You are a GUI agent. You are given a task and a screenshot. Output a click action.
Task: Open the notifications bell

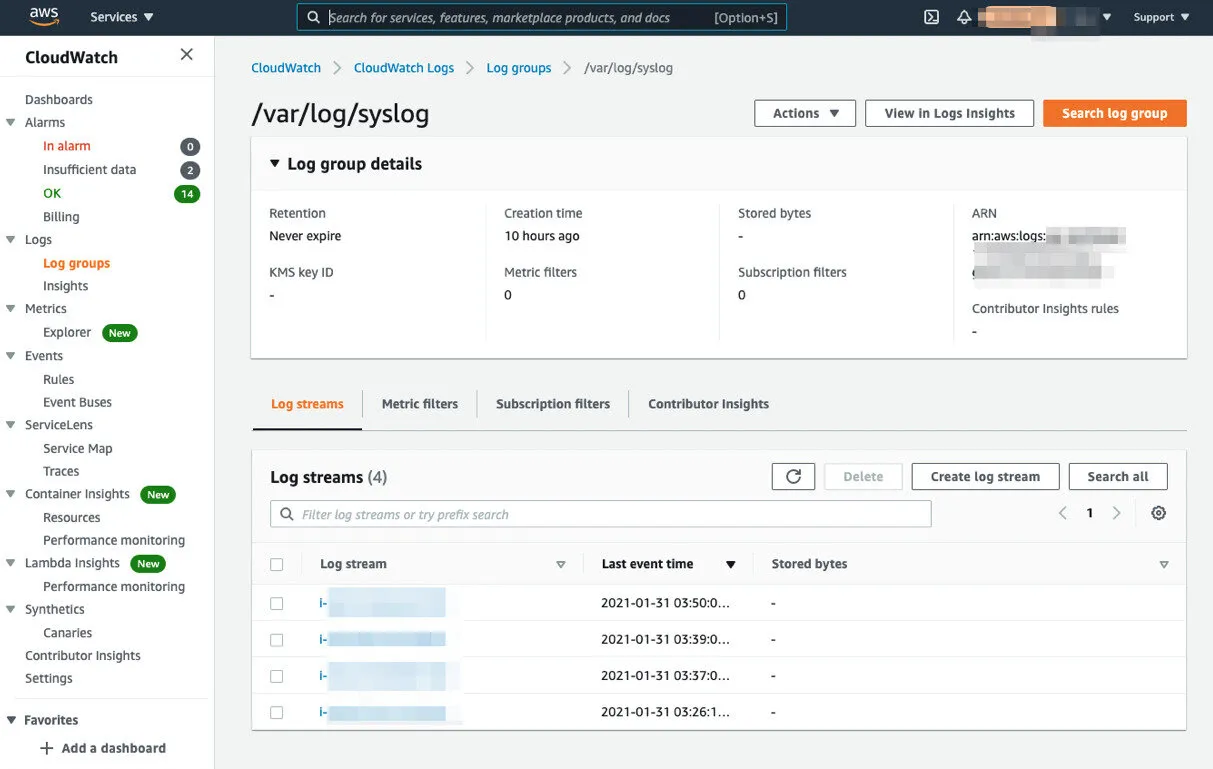point(963,17)
